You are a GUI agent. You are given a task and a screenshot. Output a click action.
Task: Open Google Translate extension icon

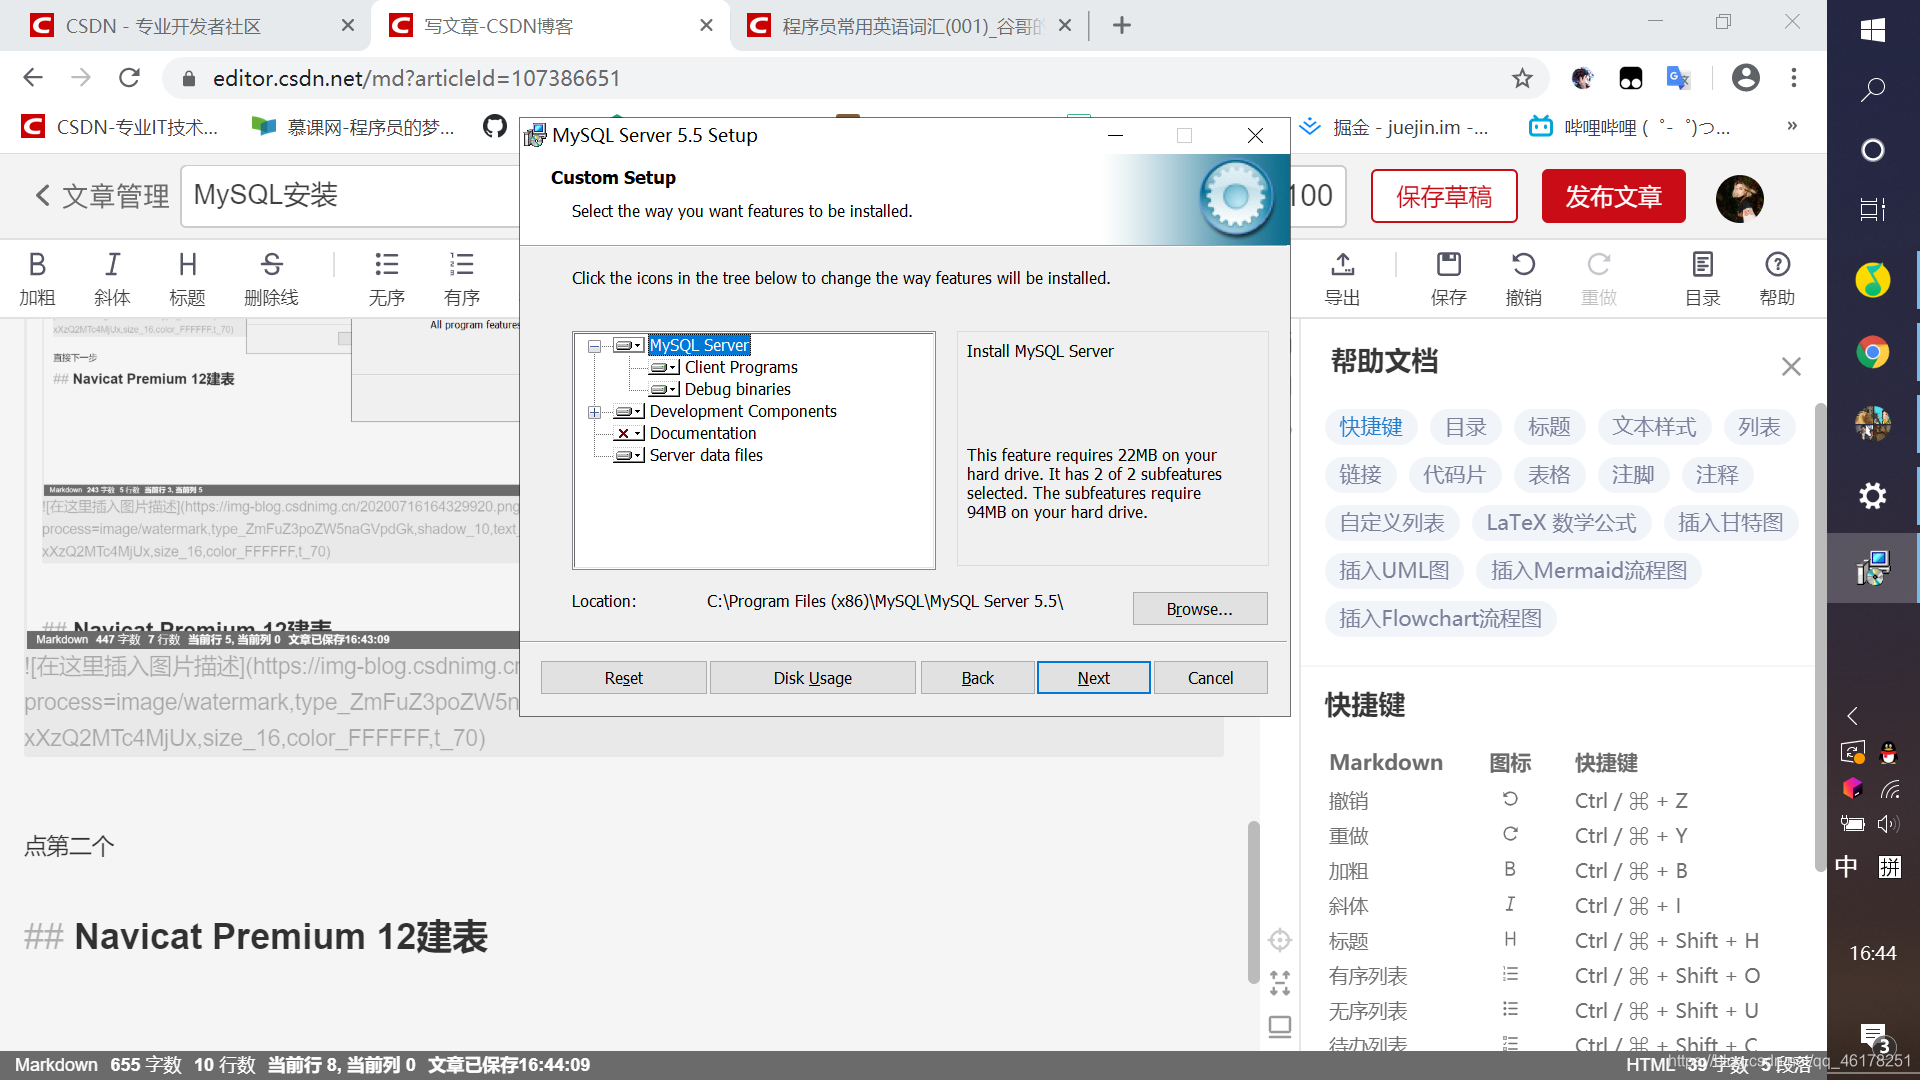1678,78
